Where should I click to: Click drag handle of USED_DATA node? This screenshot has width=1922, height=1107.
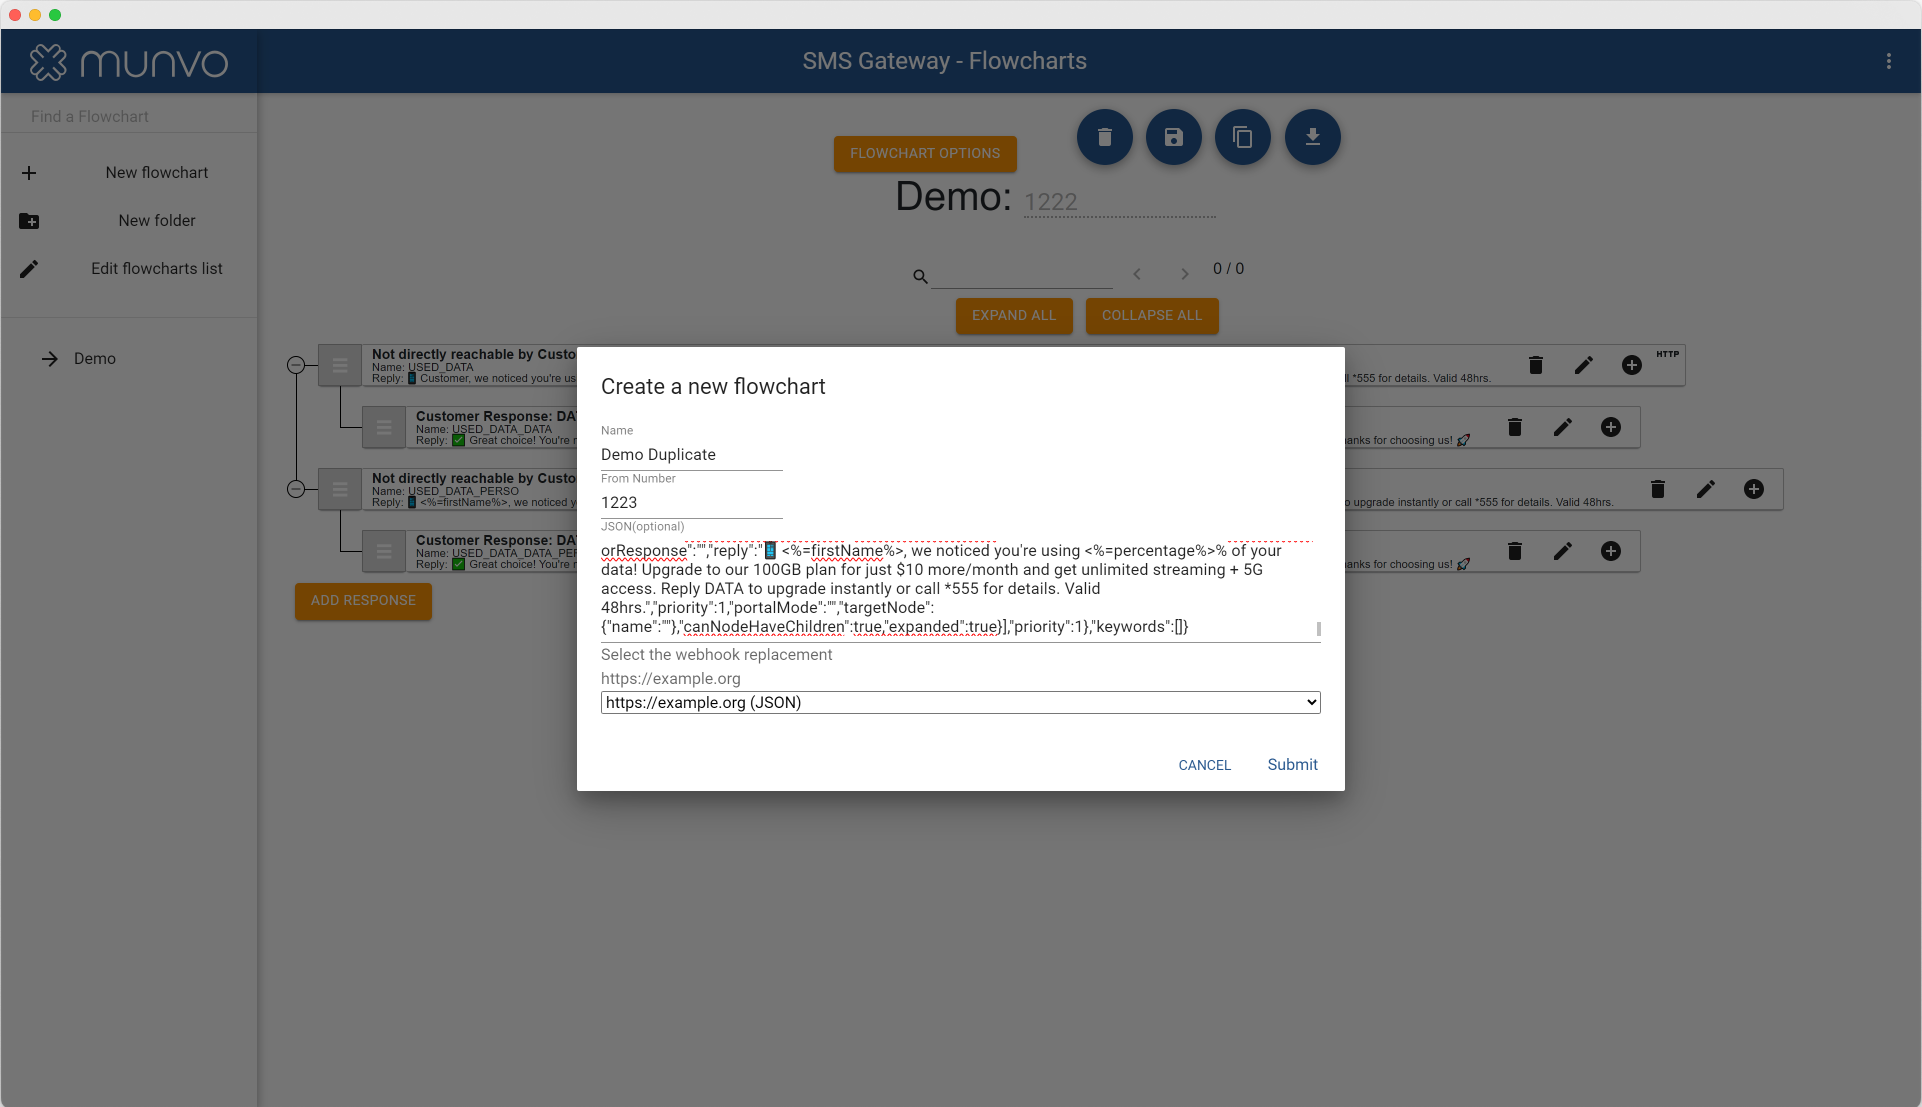pos(340,366)
